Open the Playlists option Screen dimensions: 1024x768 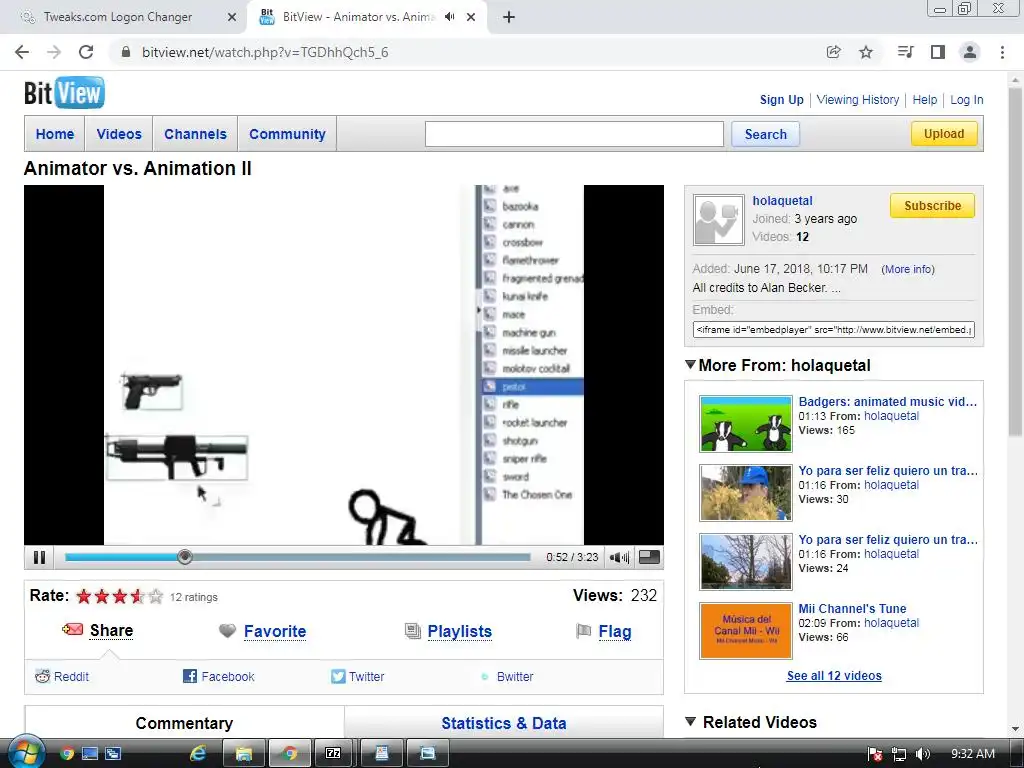(x=460, y=632)
